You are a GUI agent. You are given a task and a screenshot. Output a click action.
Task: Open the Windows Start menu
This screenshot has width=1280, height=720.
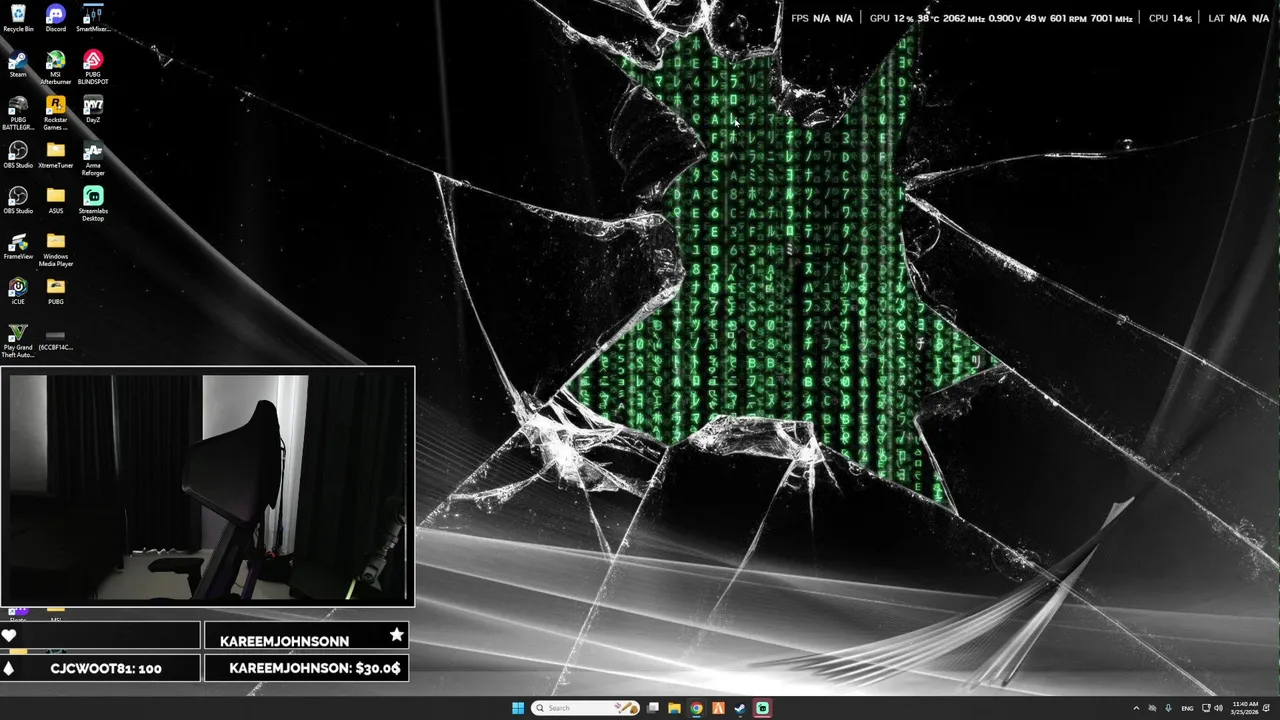[x=518, y=708]
